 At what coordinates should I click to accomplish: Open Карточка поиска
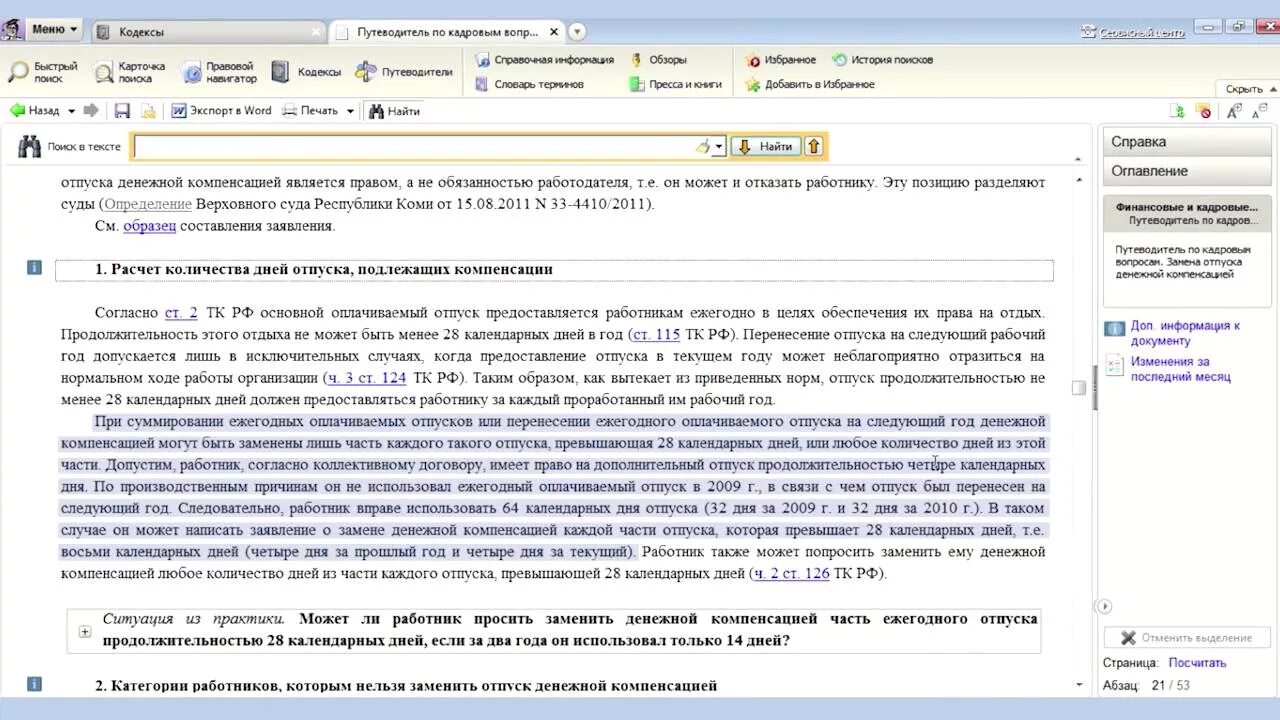tap(130, 72)
